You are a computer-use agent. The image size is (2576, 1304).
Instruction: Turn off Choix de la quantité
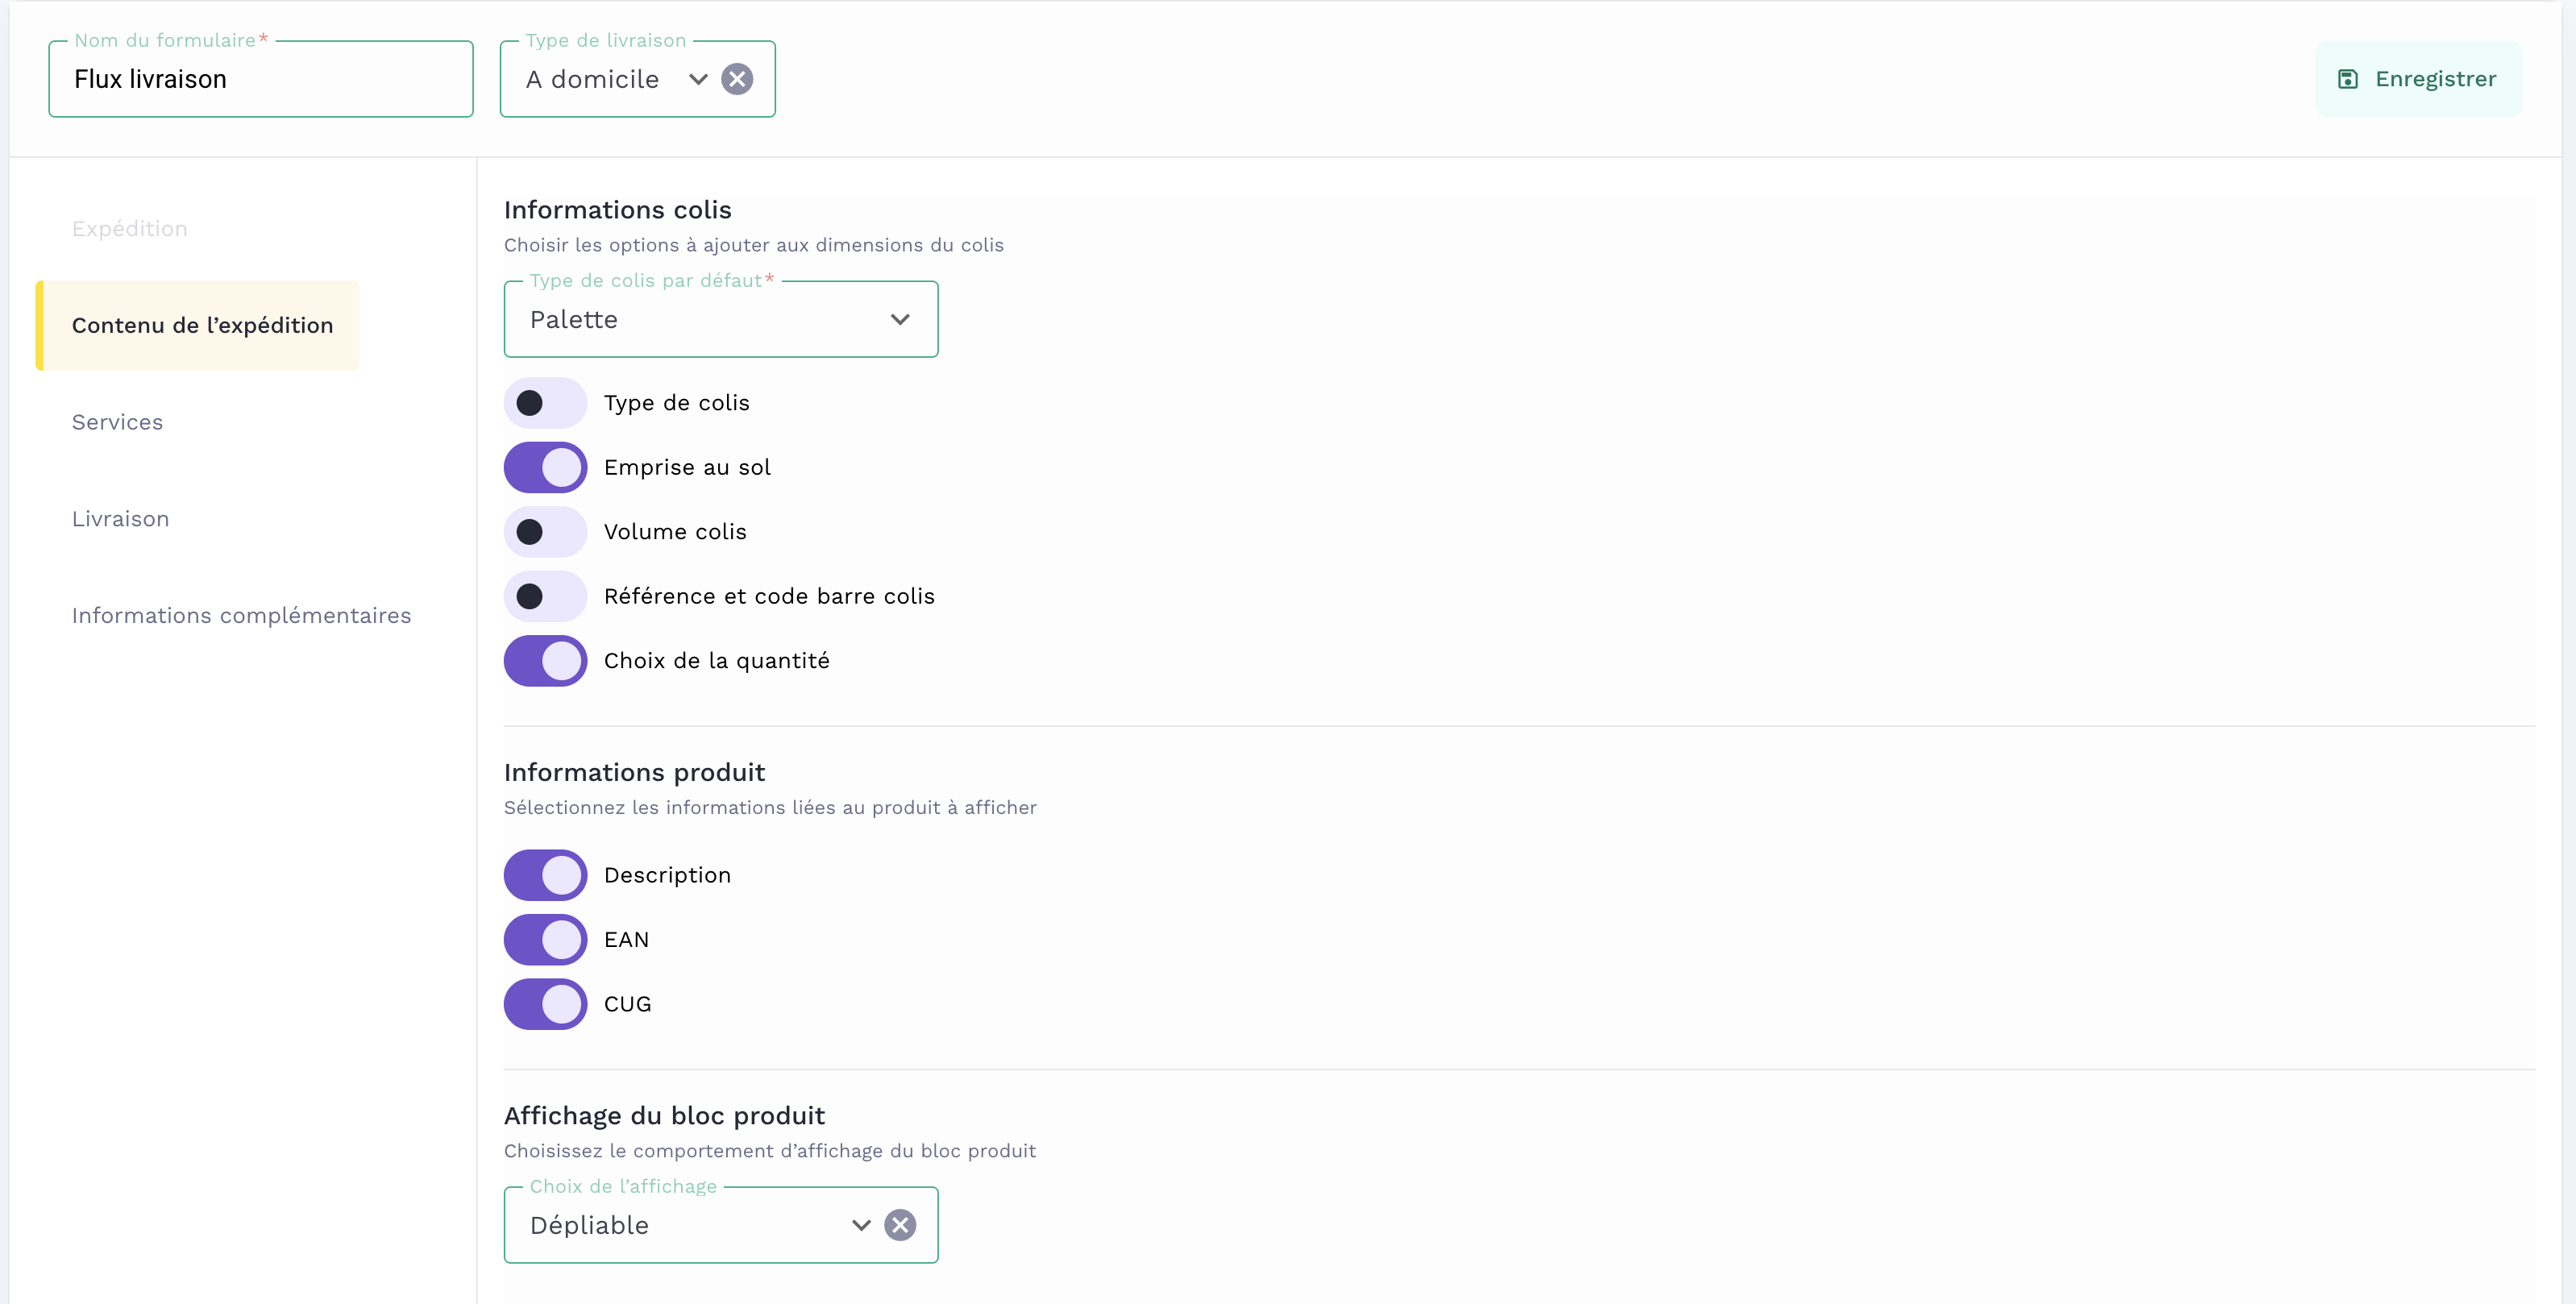(x=545, y=661)
